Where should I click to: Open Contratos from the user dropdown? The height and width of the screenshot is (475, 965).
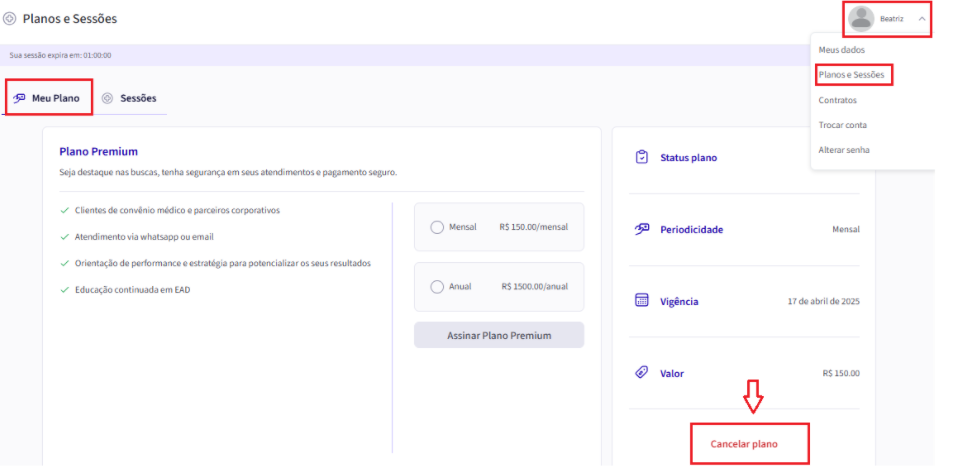click(837, 100)
